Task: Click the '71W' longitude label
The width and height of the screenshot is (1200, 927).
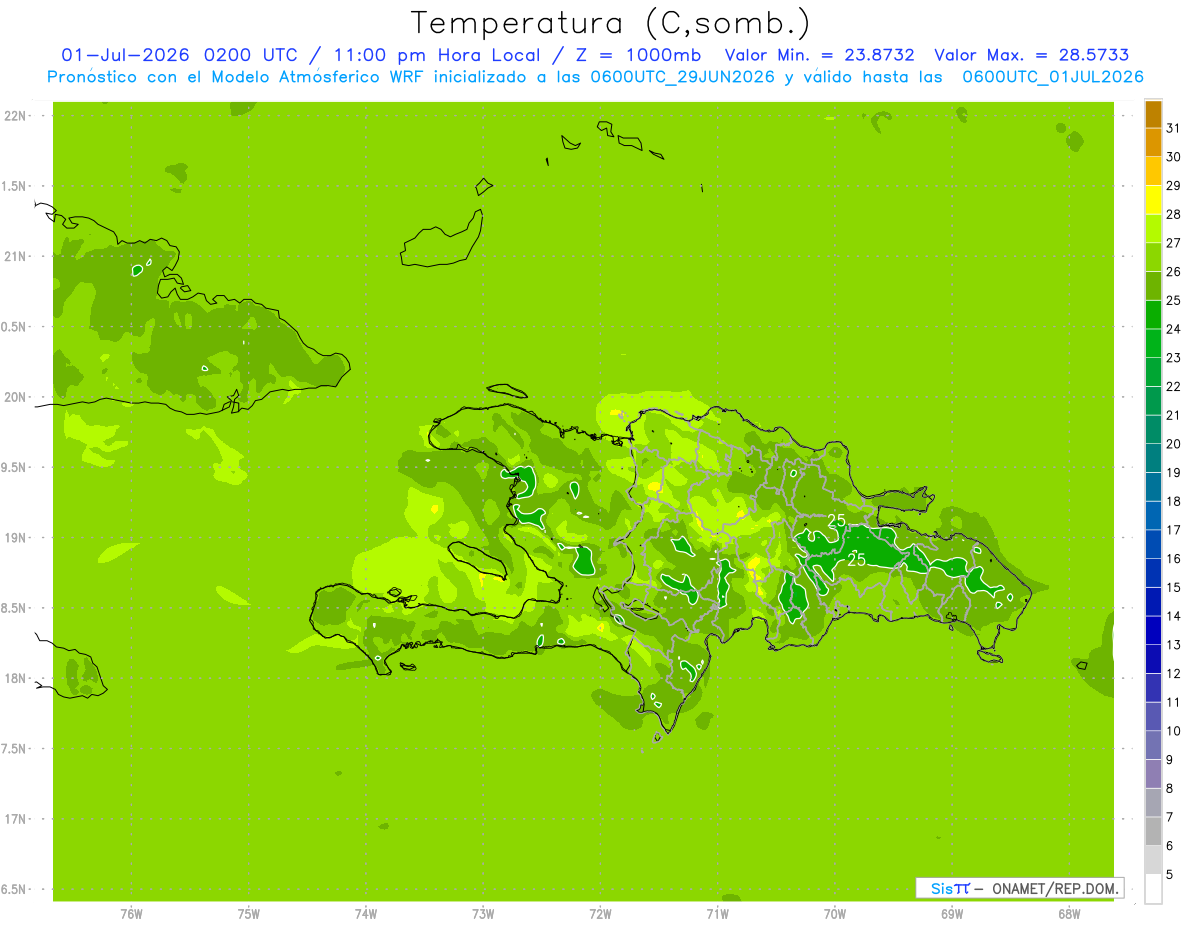Action: 717,914
